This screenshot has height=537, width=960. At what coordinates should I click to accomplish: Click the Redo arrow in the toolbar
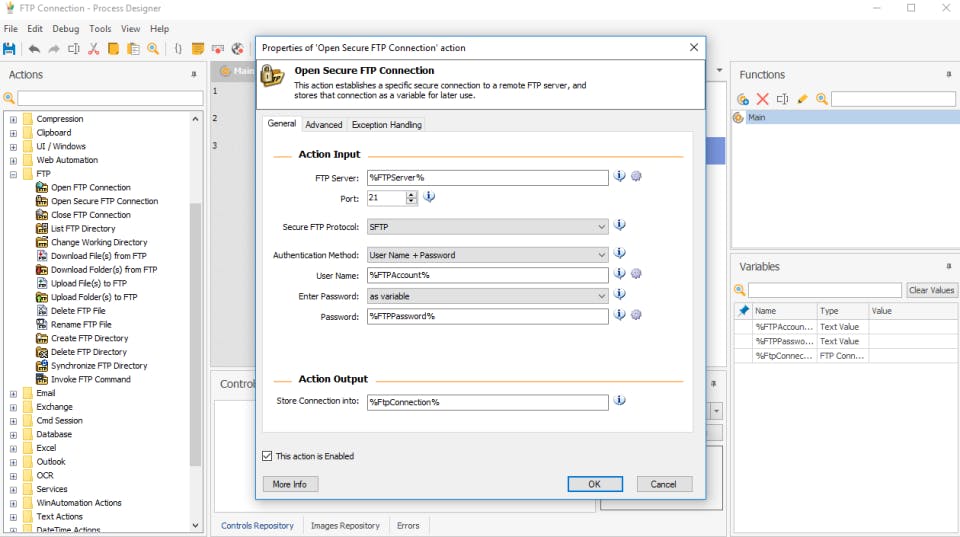54,49
